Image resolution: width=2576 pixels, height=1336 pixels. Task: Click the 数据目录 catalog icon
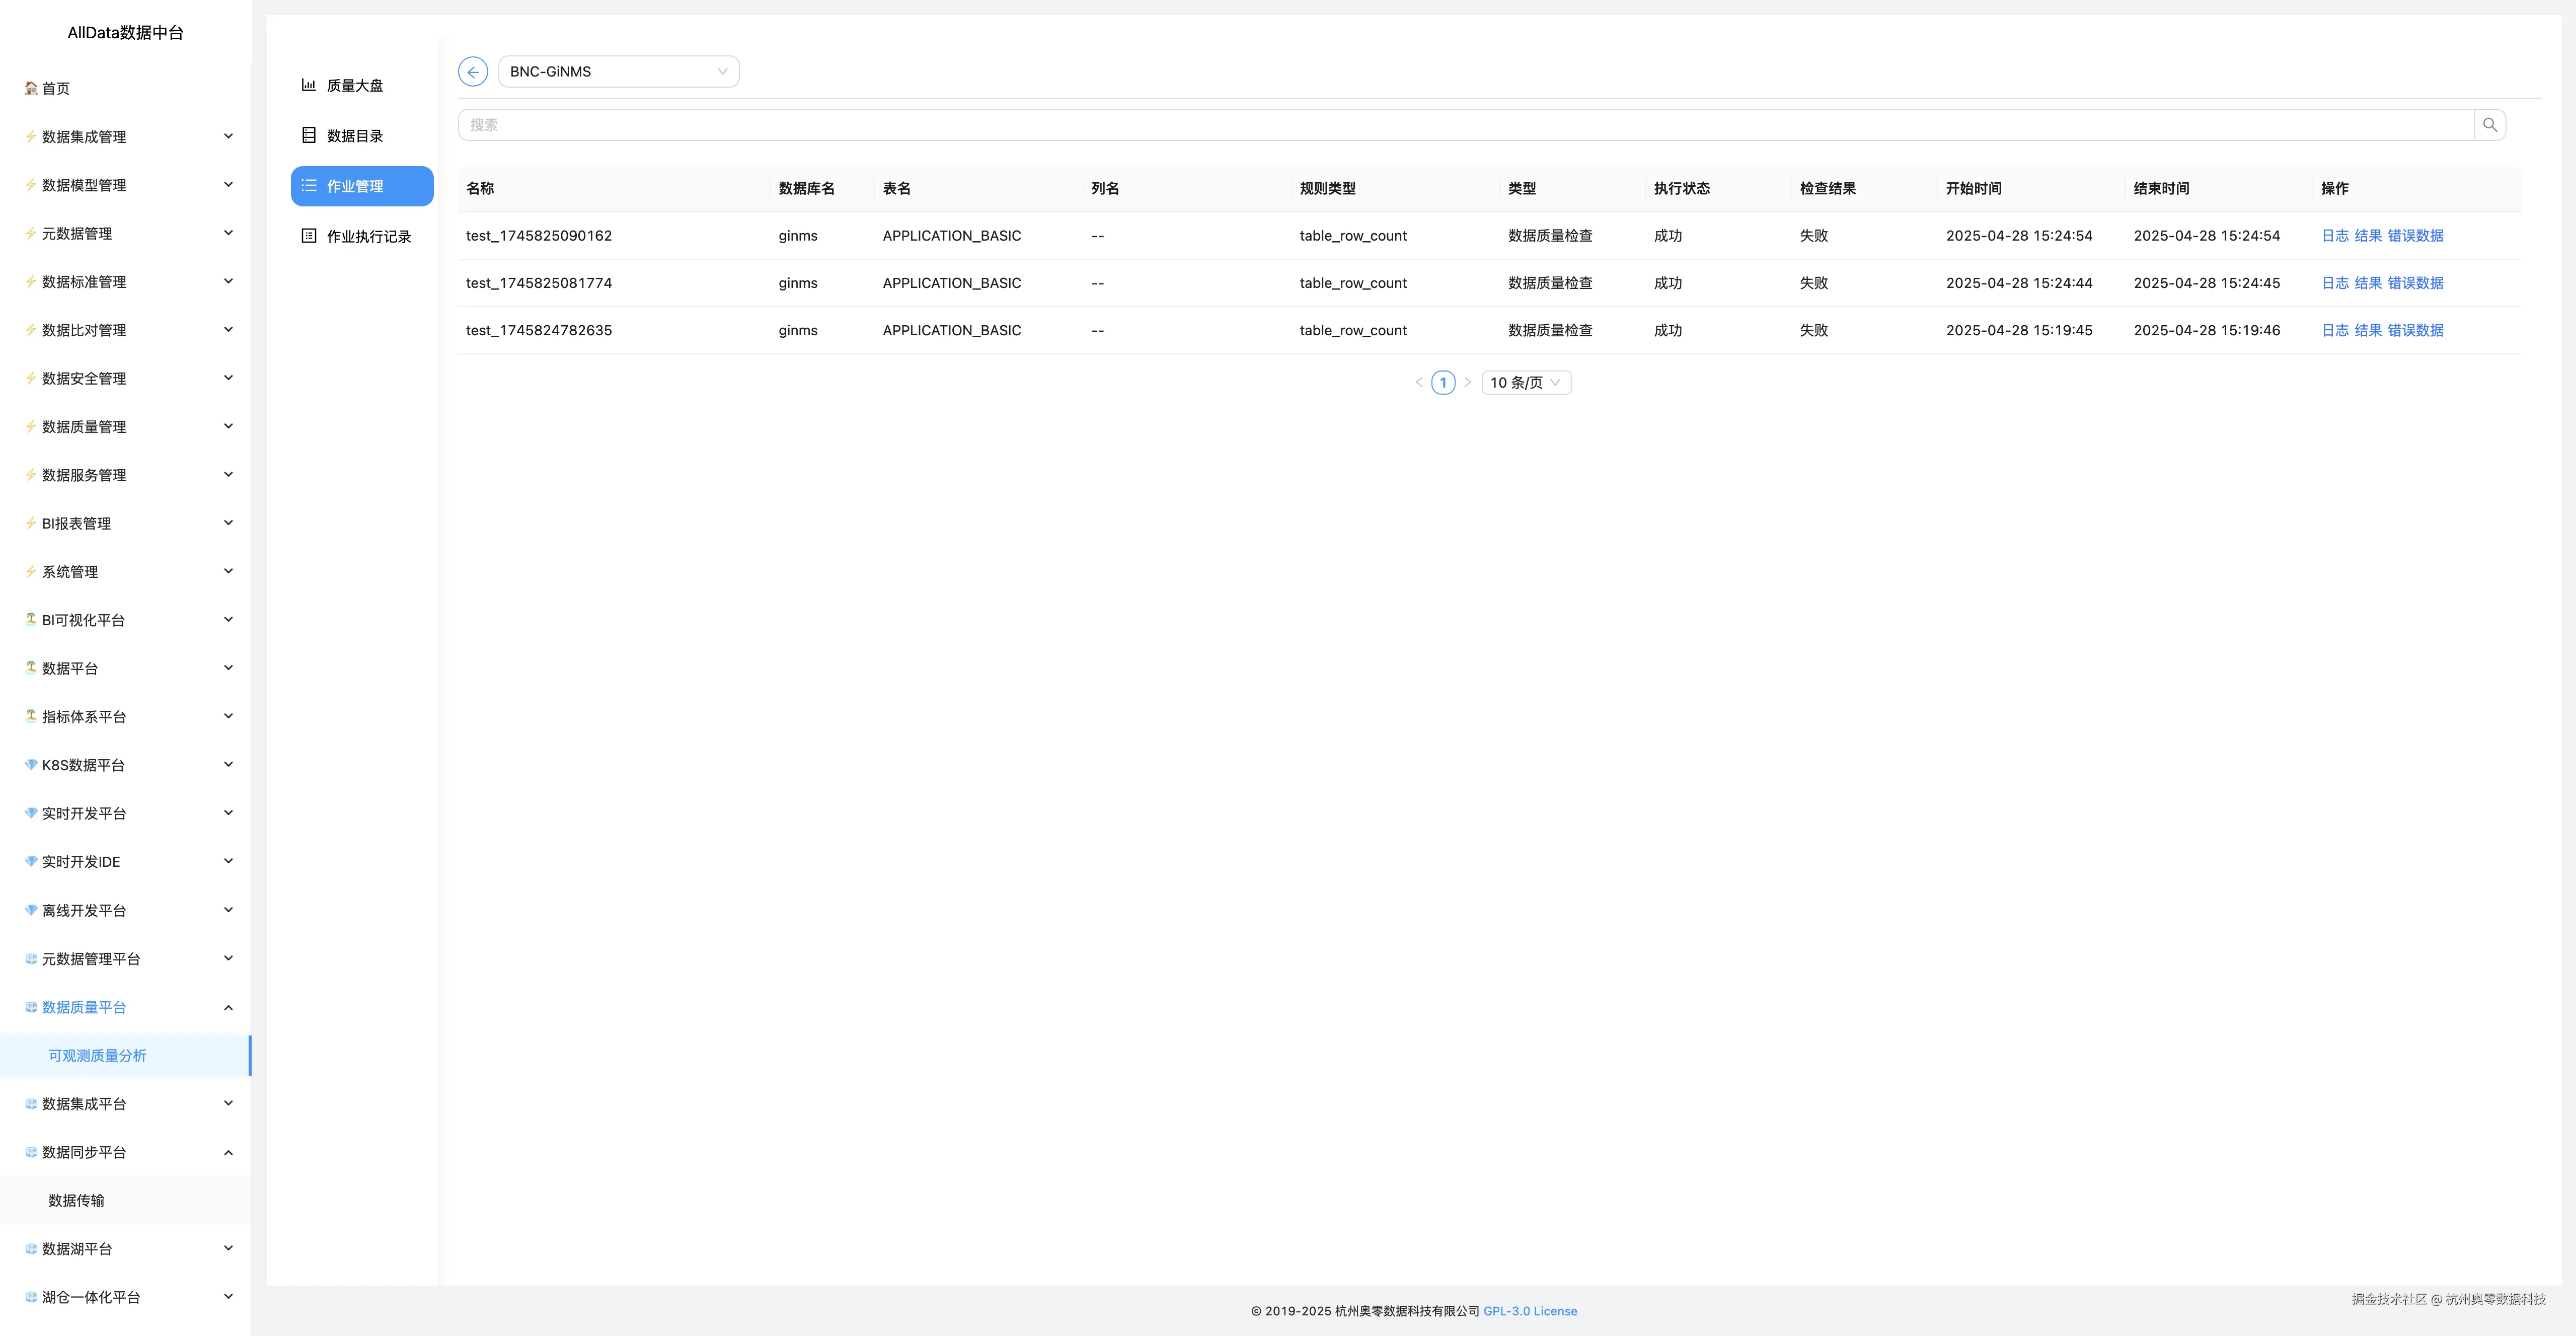pyautogui.click(x=309, y=135)
